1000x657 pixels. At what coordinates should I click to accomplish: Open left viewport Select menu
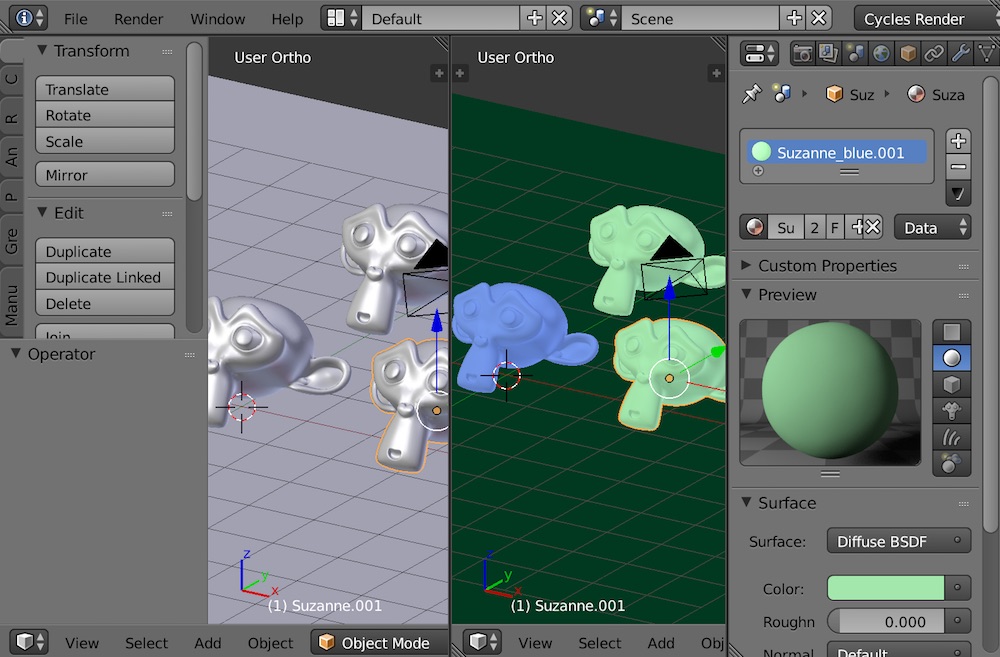pyautogui.click(x=146, y=643)
